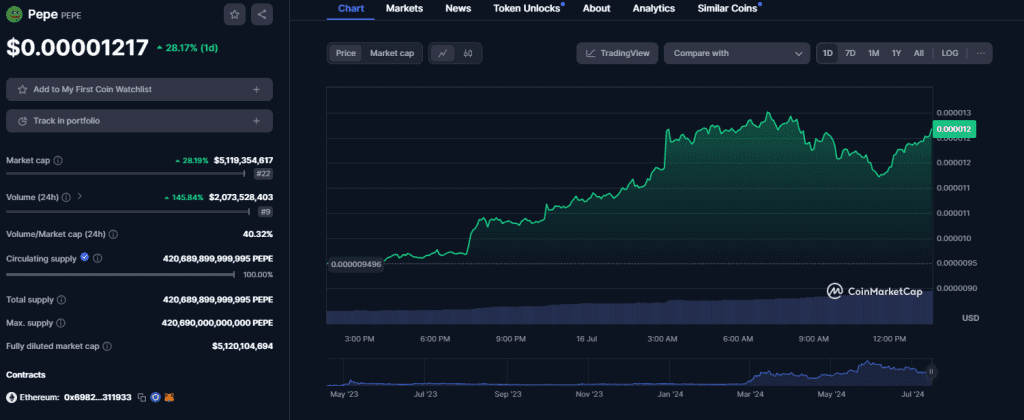Viewport: 1024px width, 420px height.
Task: Click the range handle on mini timeline
Action: pos(931,371)
